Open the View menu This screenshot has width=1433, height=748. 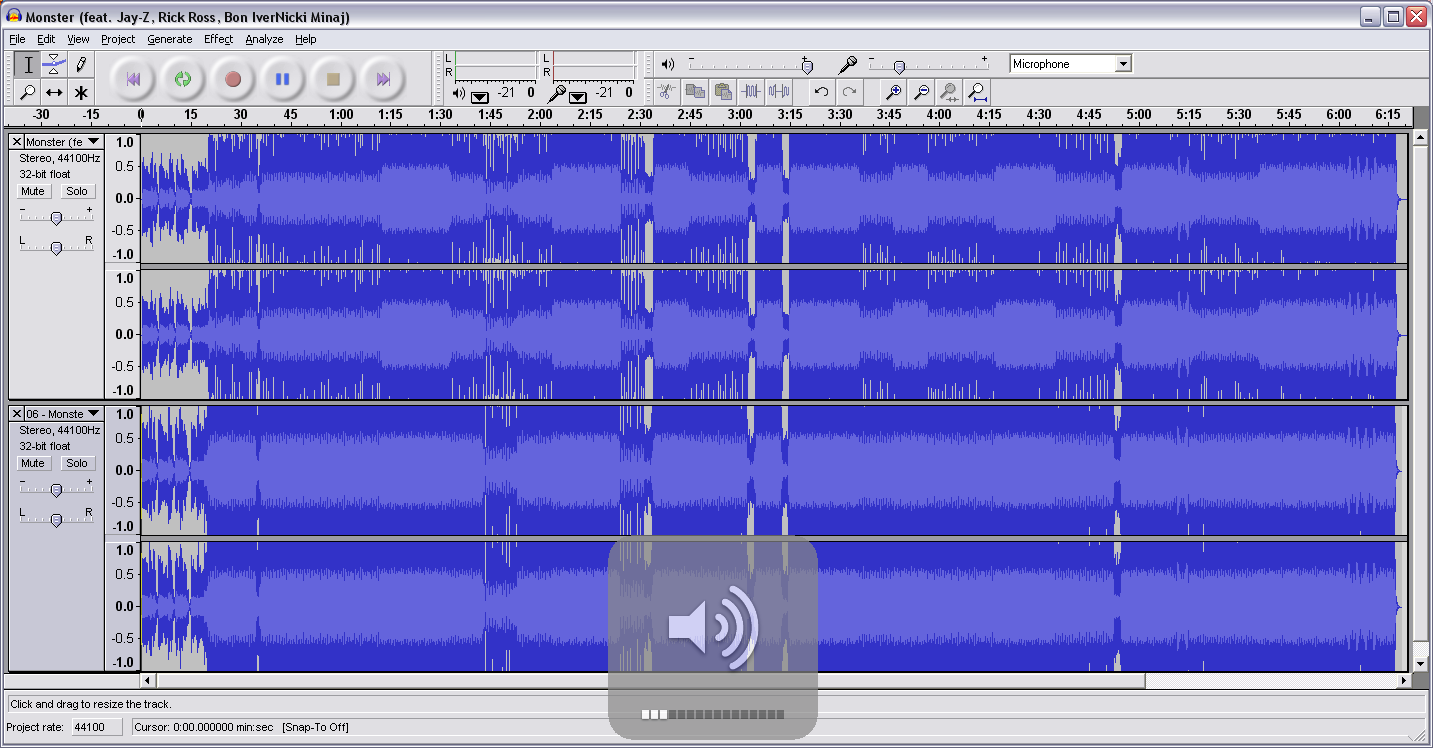coord(78,39)
